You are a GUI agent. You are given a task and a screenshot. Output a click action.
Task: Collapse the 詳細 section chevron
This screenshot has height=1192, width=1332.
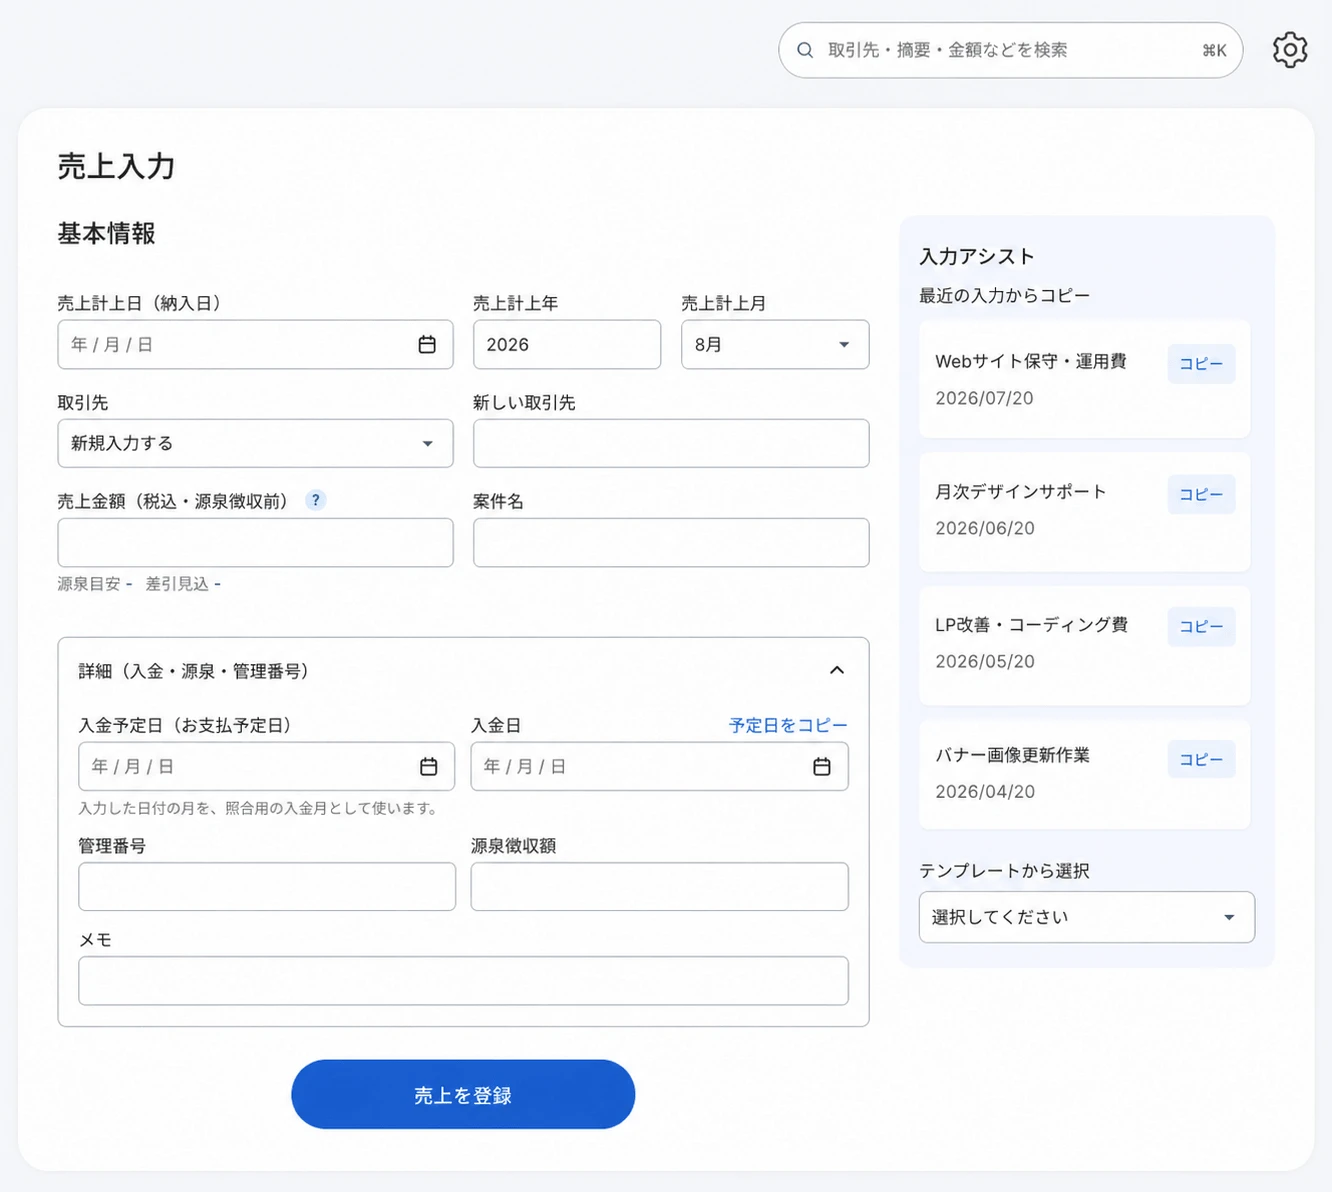837,670
